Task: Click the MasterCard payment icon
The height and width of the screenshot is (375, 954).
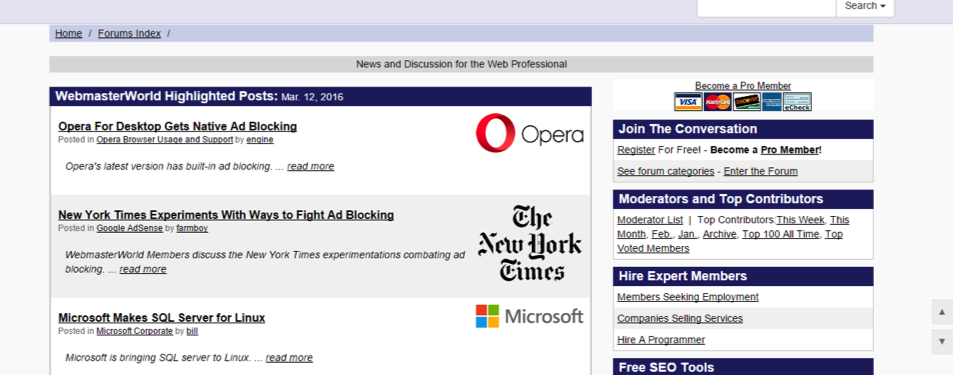Action: [718, 102]
